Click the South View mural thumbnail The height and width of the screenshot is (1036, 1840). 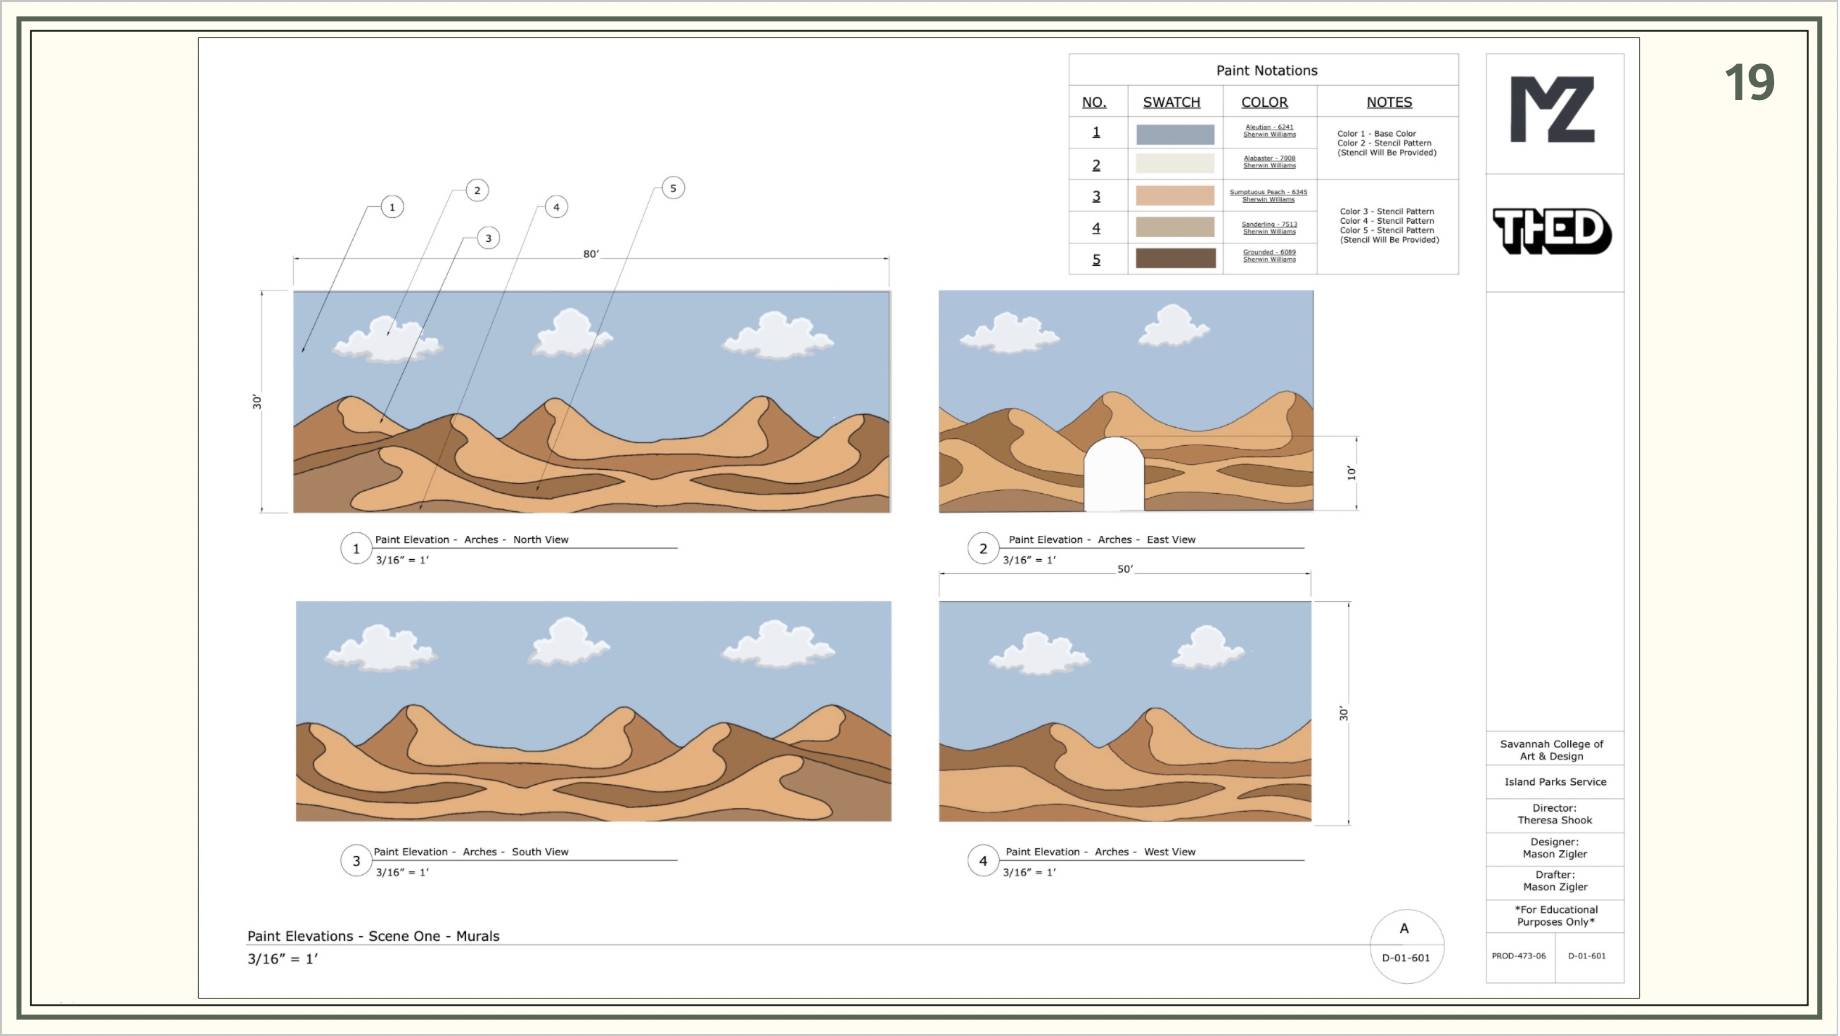coord(593,711)
